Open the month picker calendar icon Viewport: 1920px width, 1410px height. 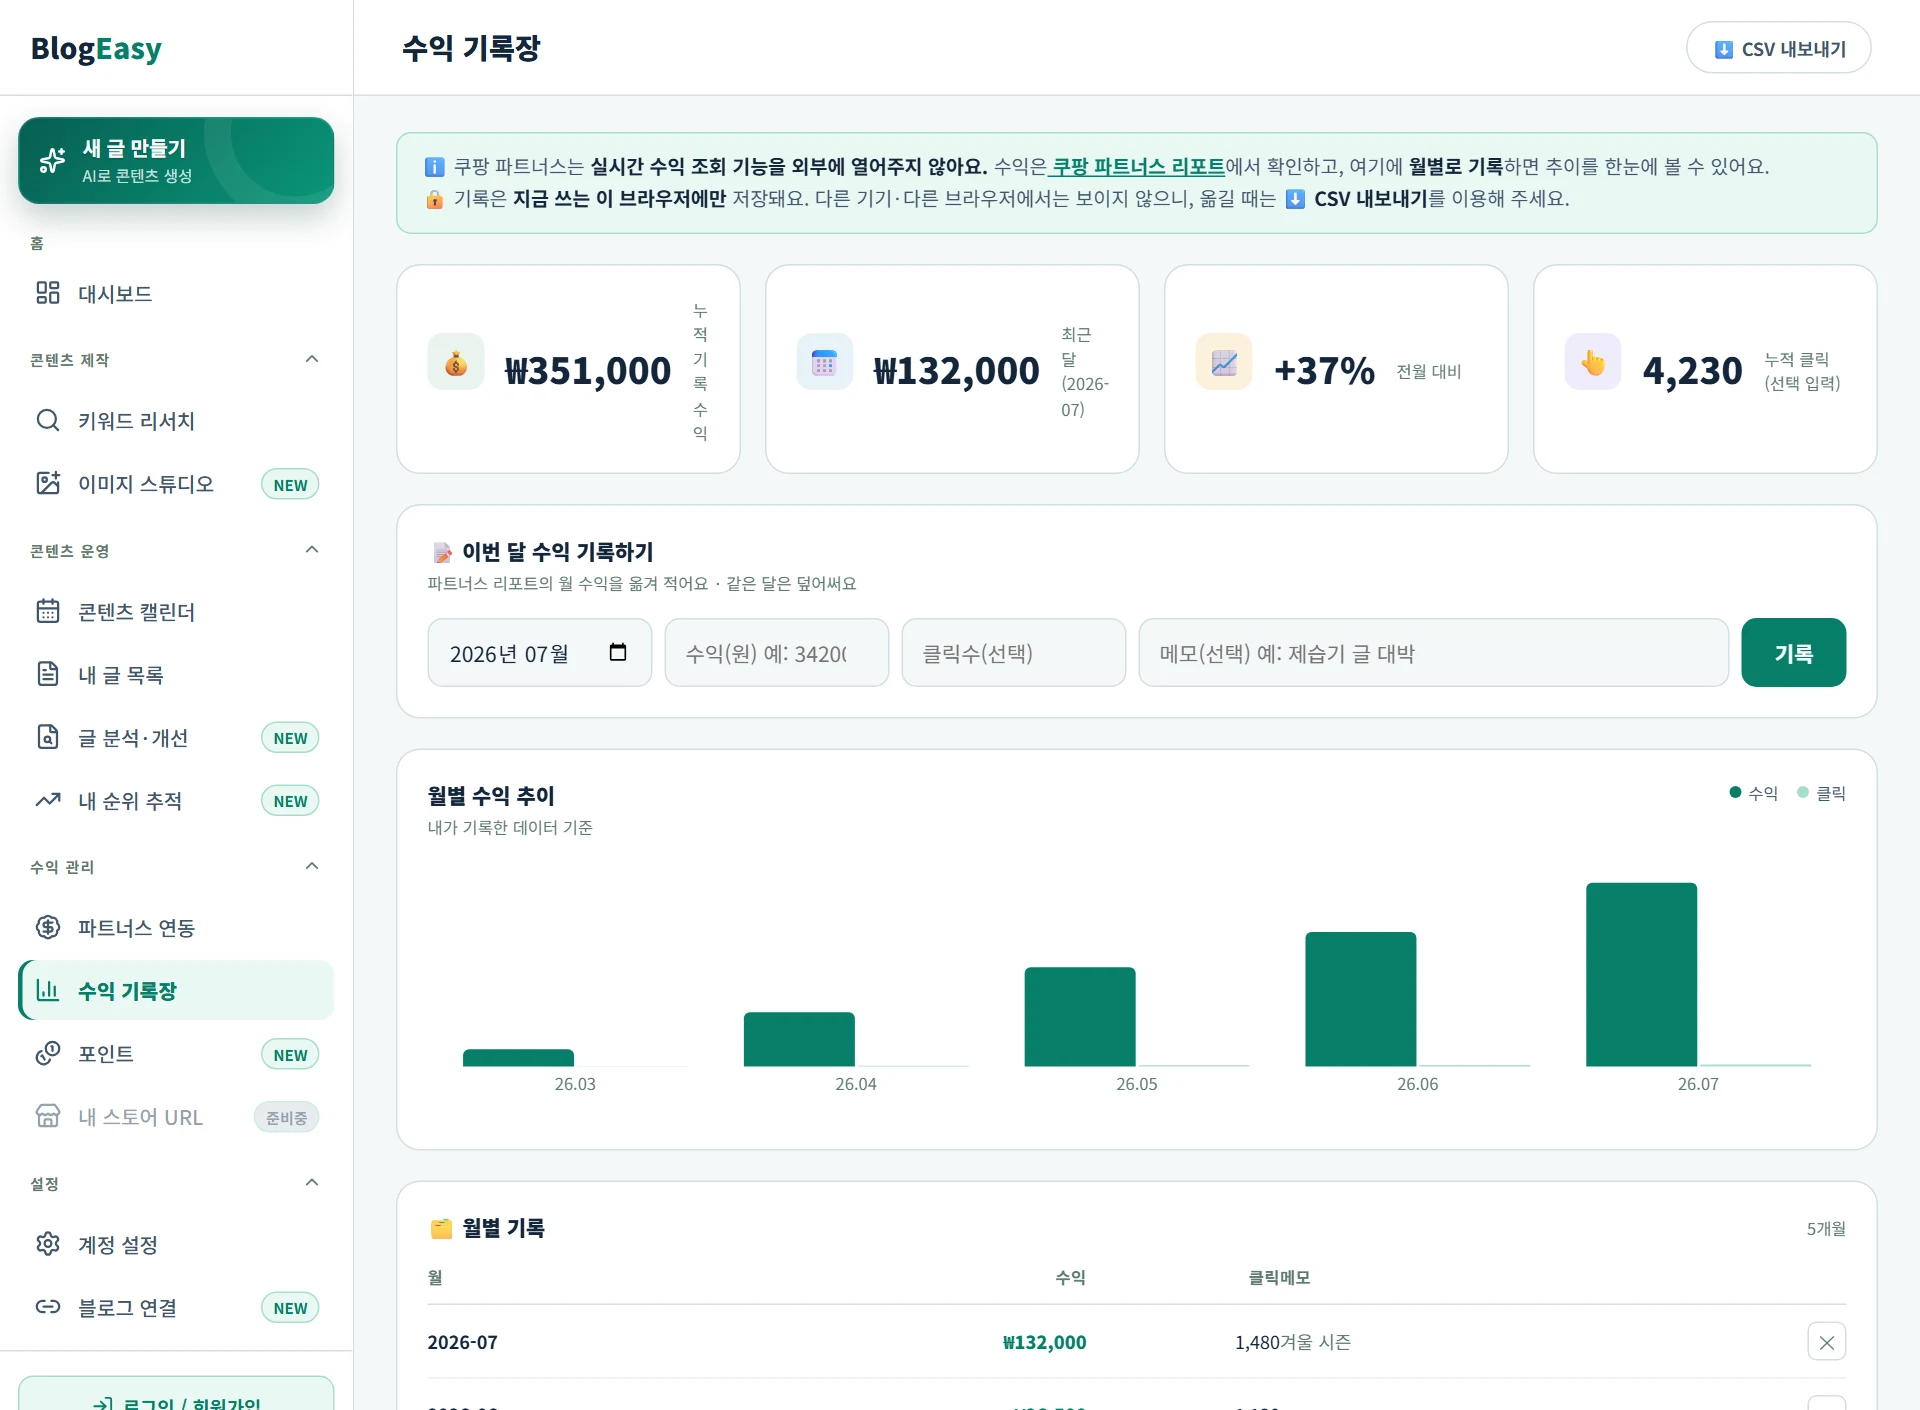click(618, 652)
